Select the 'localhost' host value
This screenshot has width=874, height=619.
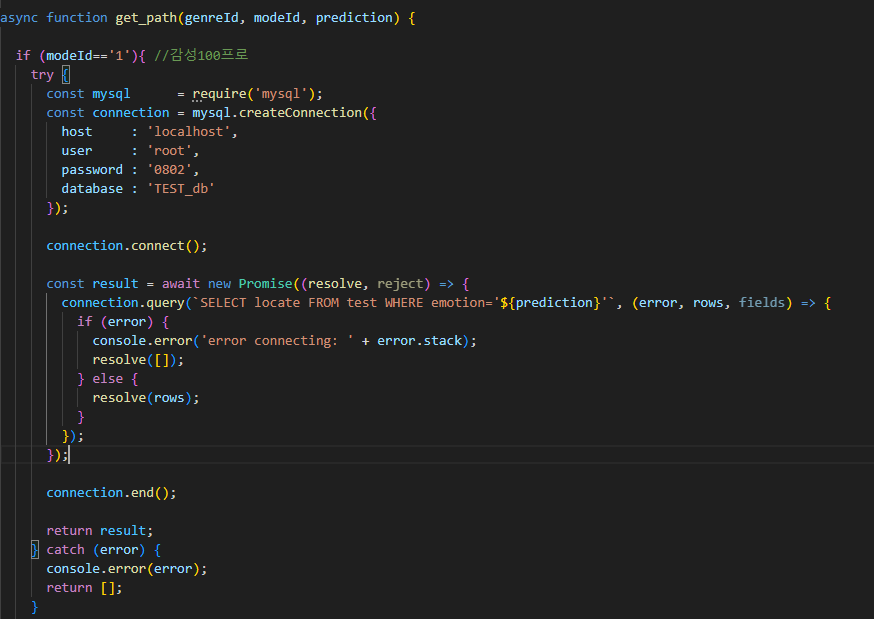click(x=188, y=131)
